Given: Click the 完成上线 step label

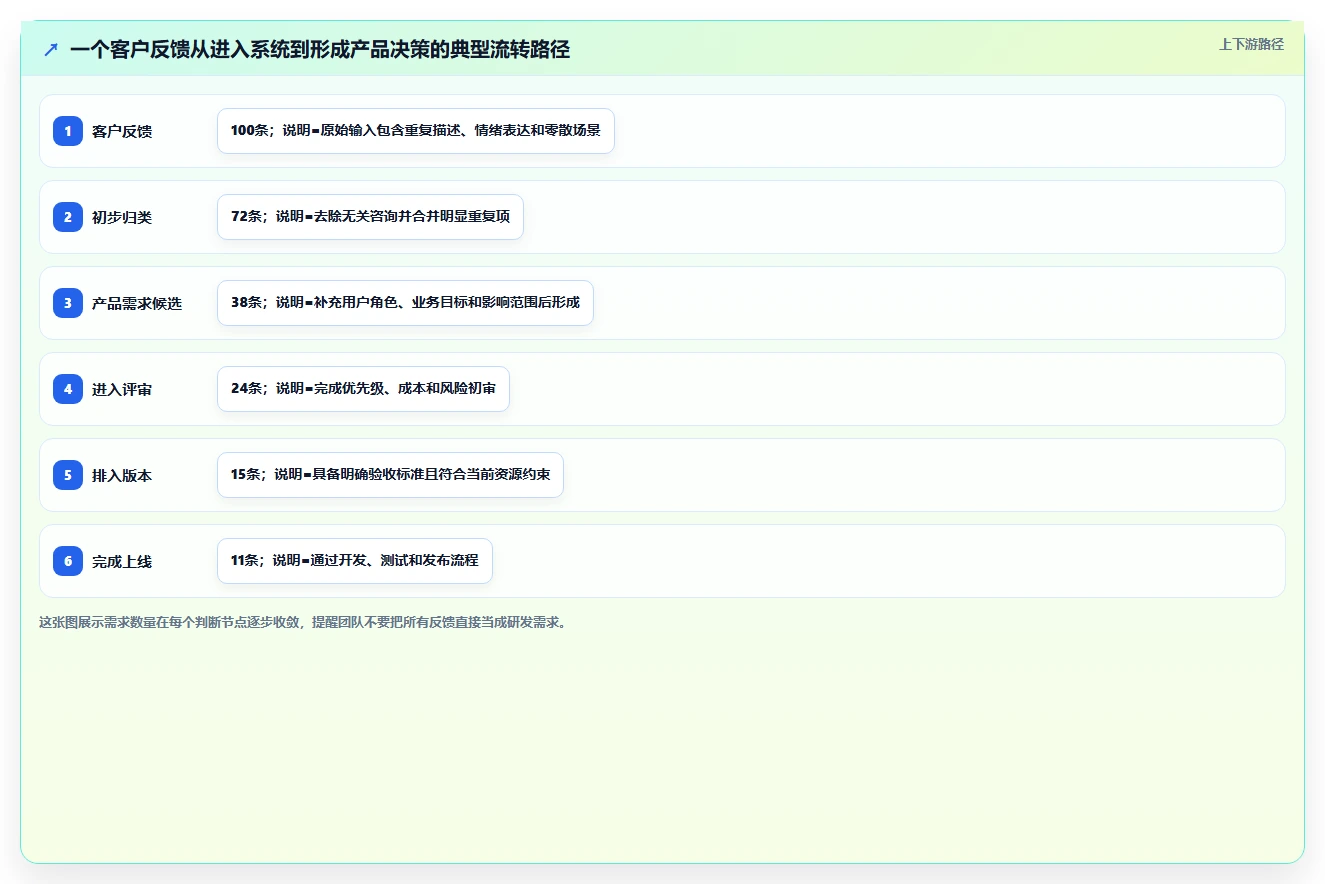Looking at the screenshot, I should click(x=122, y=561).
